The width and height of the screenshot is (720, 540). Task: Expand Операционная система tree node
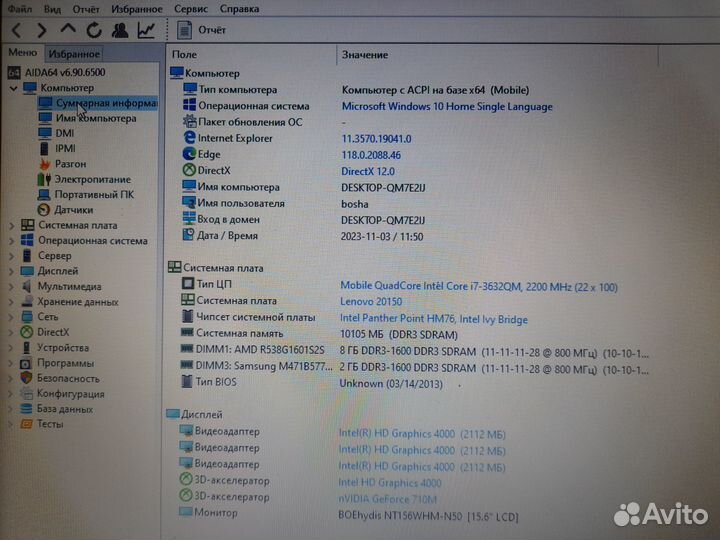tap(12, 241)
